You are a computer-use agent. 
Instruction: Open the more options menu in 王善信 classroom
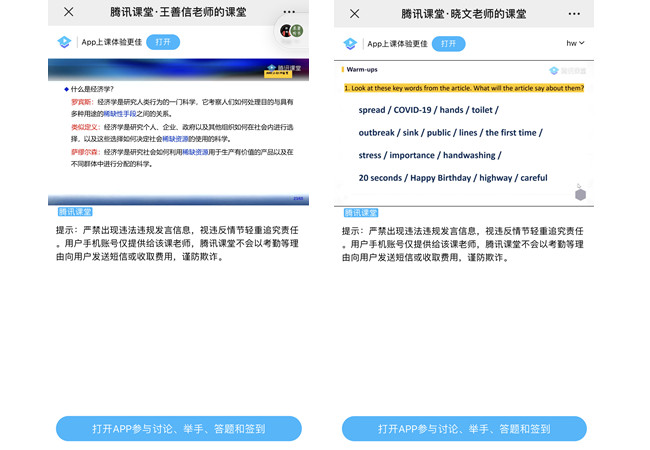pos(288,12)
